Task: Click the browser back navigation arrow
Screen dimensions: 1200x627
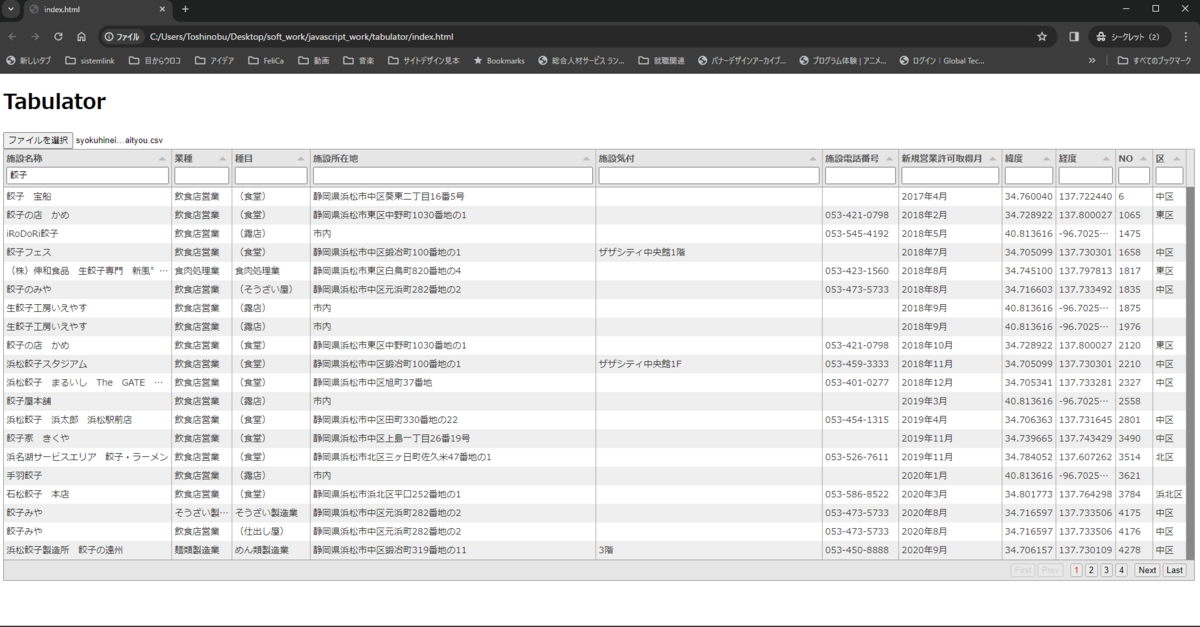Action: tap(11, 35)
